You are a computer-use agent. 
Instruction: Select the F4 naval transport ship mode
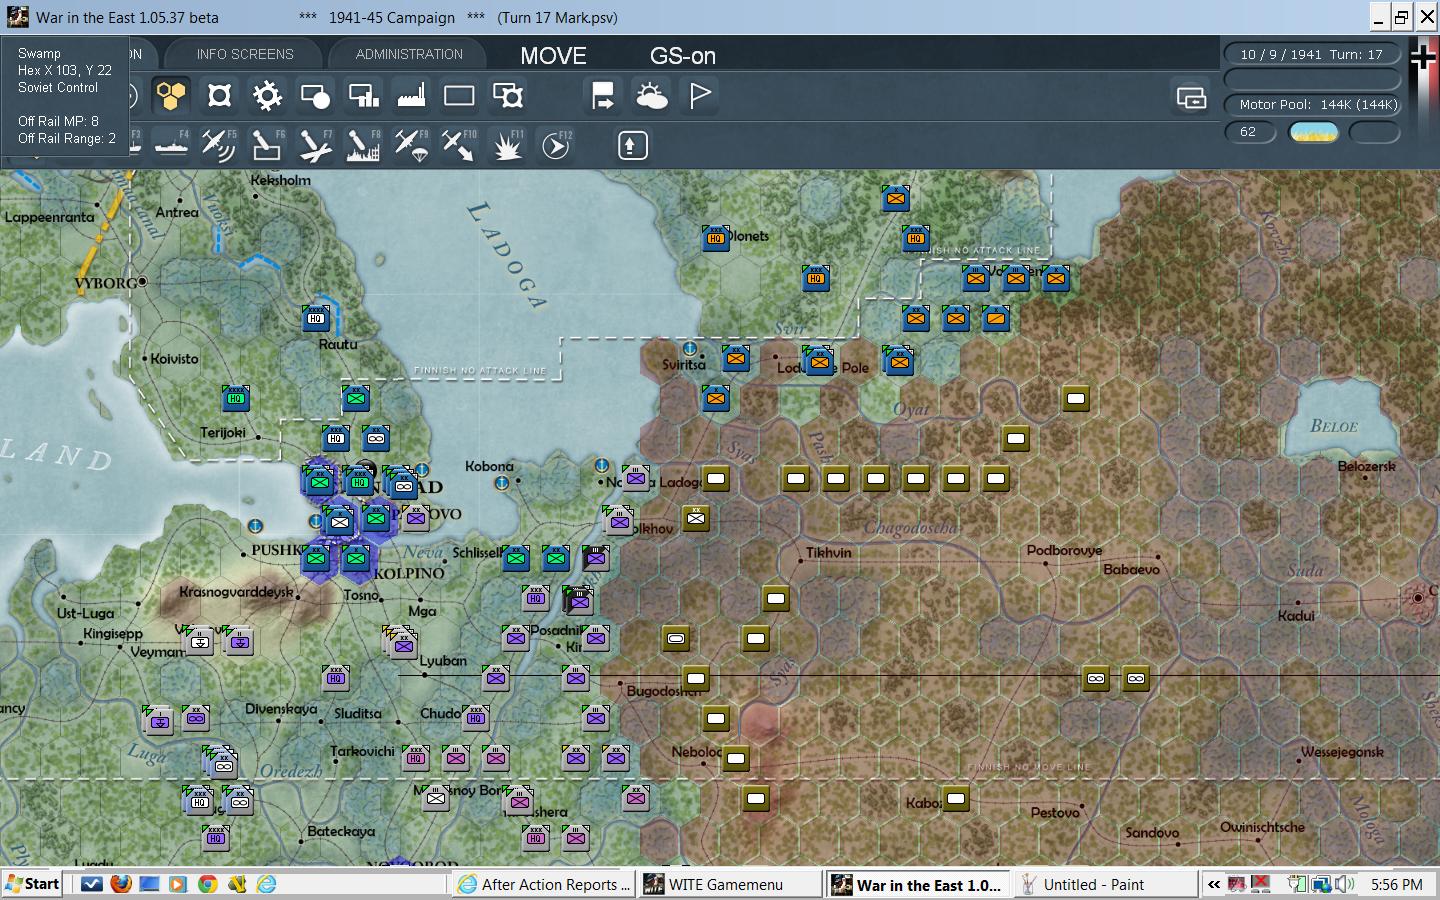pyautogui.click(x=171, y=146)
